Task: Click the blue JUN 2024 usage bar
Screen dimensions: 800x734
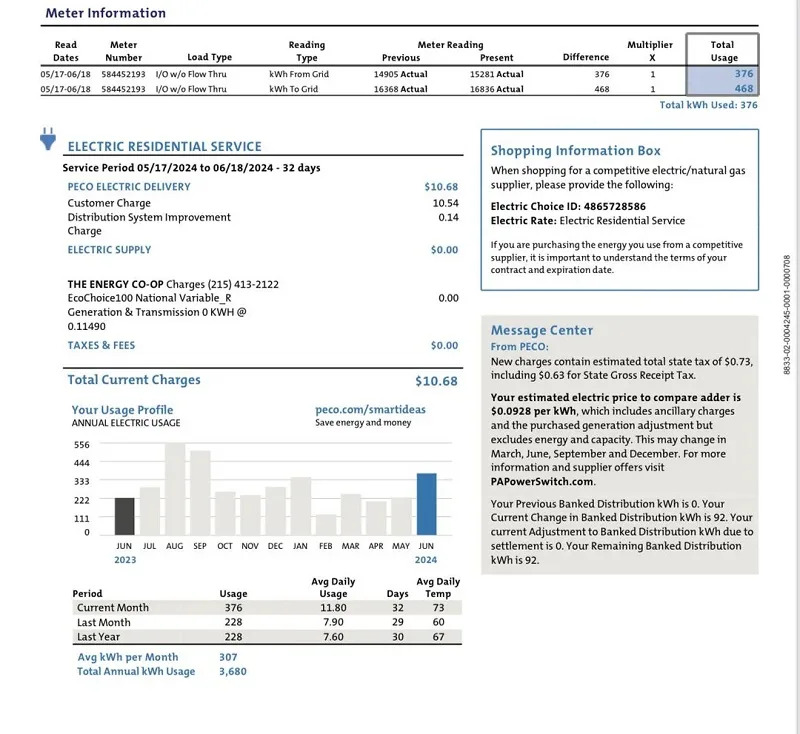Action: (x=426, y=504)
